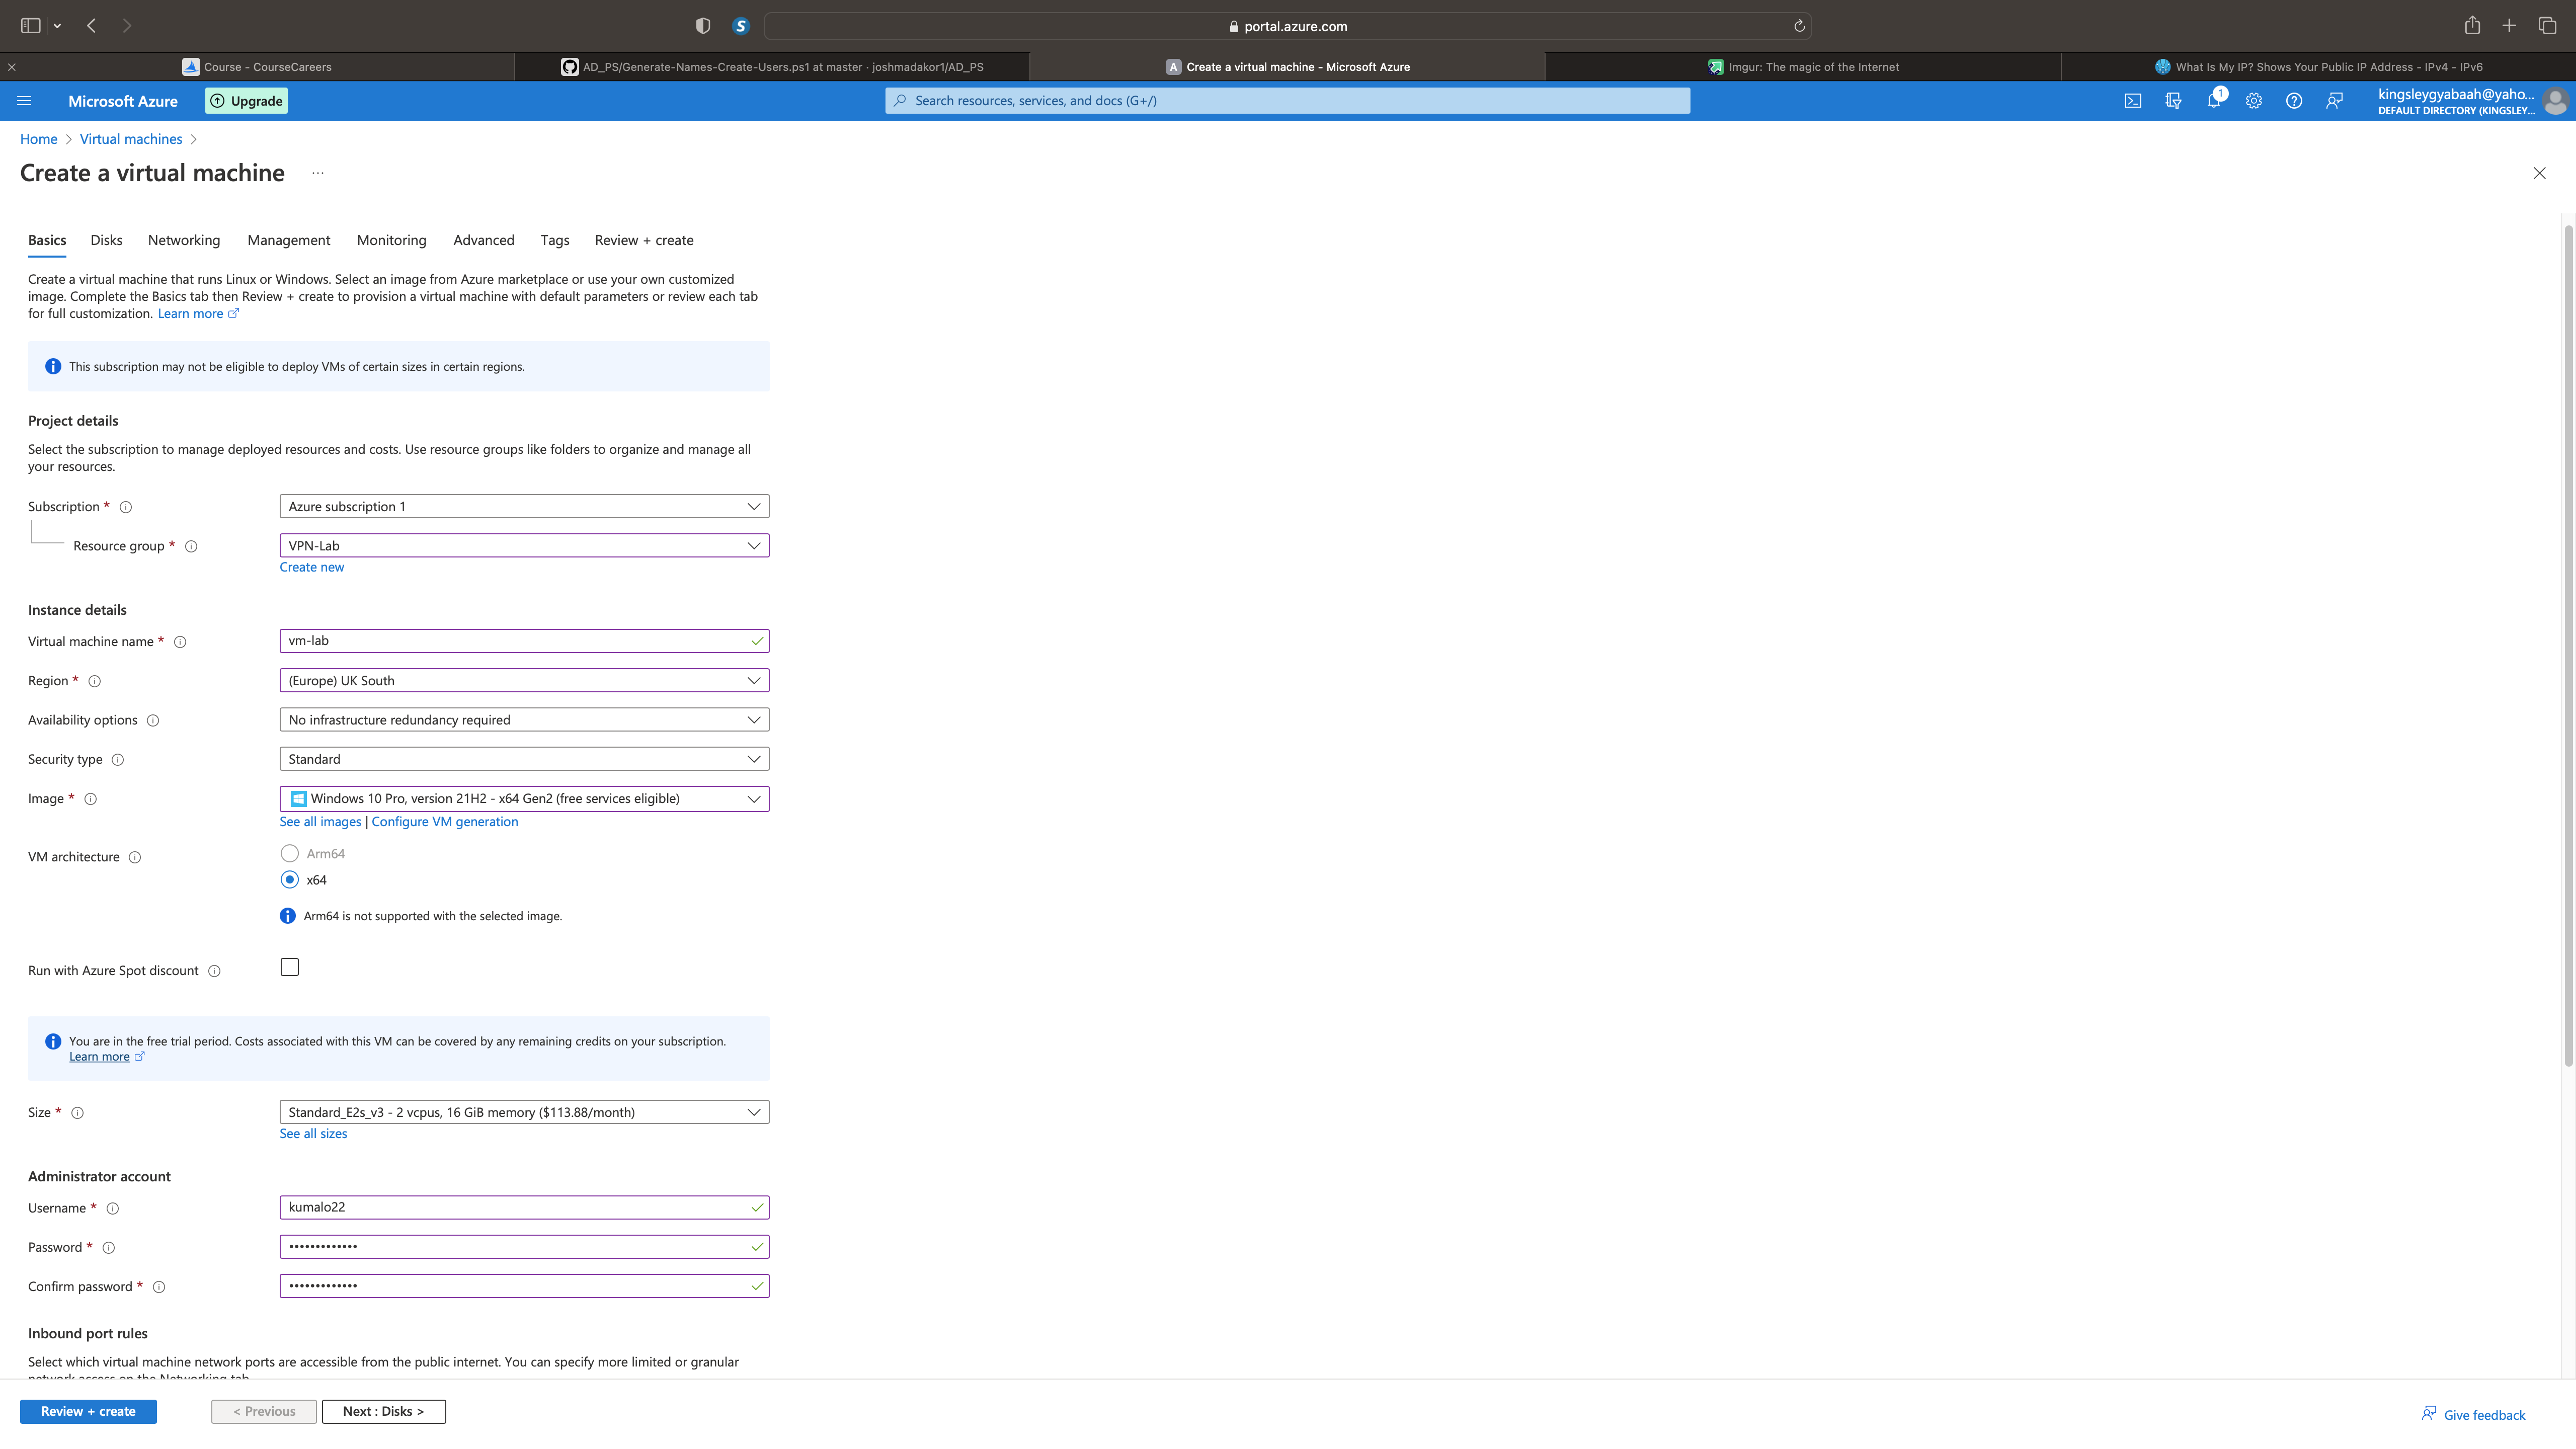Open the notifications bell icon
2576x1449 pixels.
pyautogui.click(x=2213, y=101)
